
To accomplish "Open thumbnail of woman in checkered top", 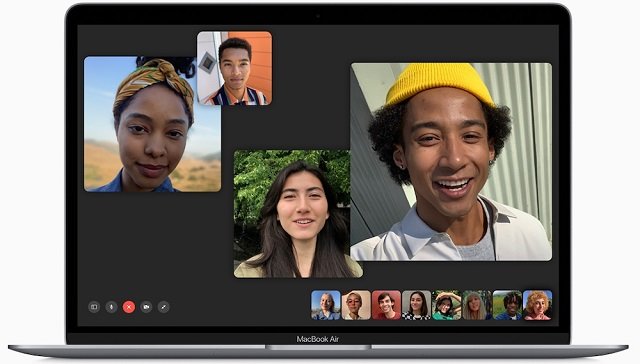I will pyautogui.click(x=416, y=305).
